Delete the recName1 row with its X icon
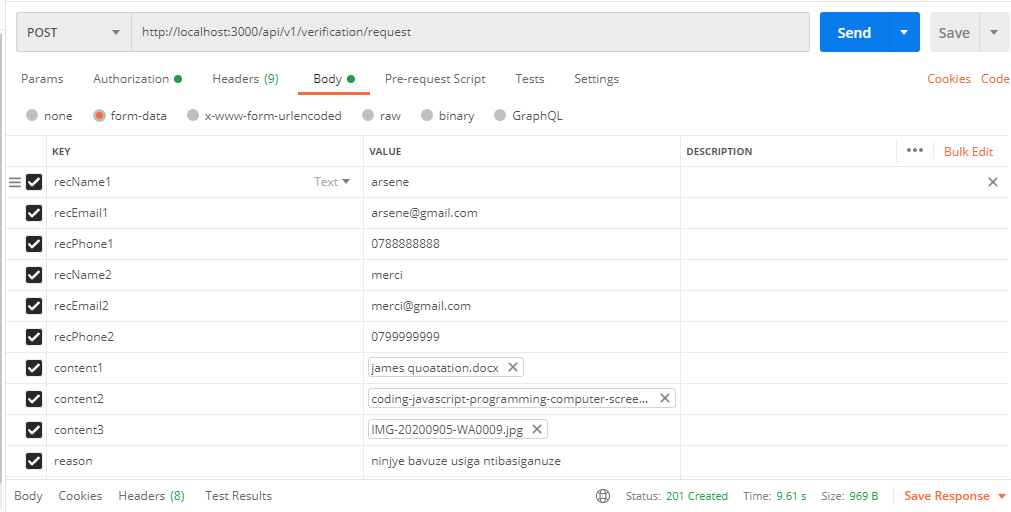 pyautogui.click(x=993, y=182)
